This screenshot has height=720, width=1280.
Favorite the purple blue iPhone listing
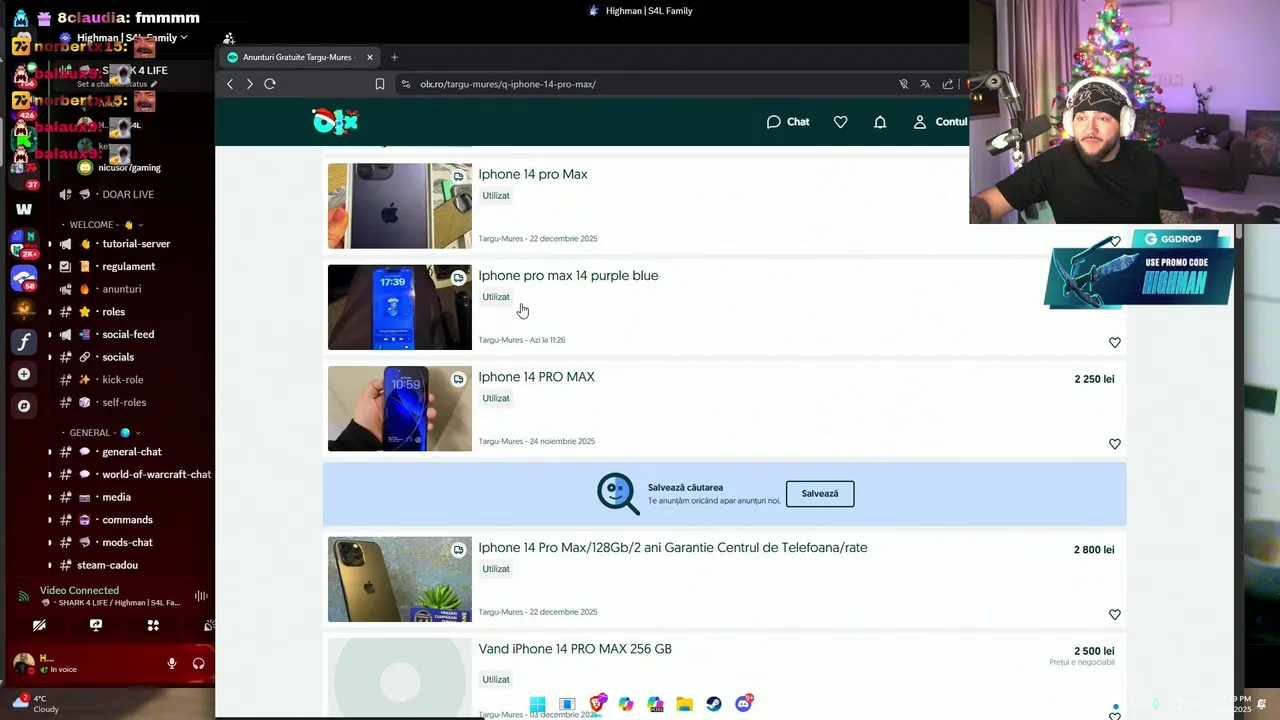click(1115, 343)
